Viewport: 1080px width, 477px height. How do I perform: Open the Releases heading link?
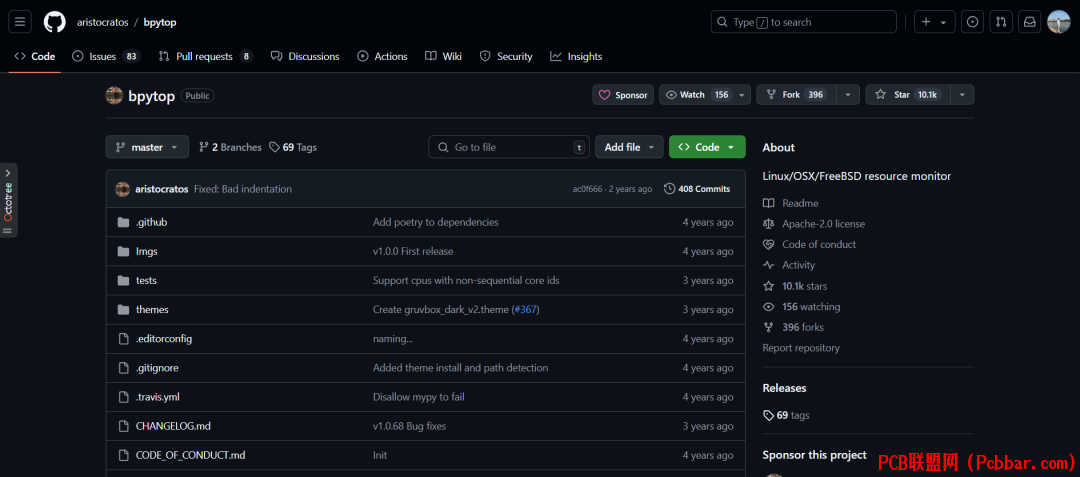pos(785,388)
